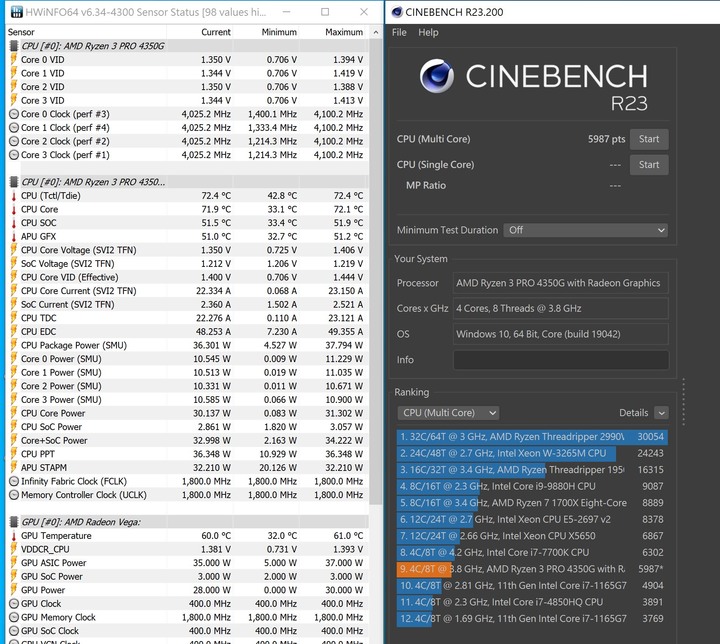
Task: Select ranking entry 1 Threadripper 2990WX
Action: (532, 436)
